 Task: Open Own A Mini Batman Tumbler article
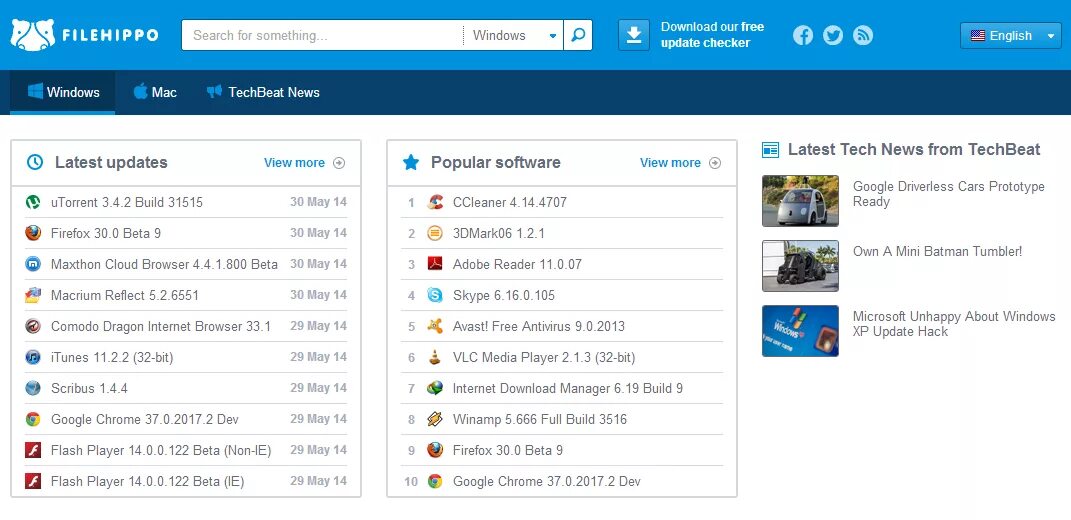tap(937, 251)
